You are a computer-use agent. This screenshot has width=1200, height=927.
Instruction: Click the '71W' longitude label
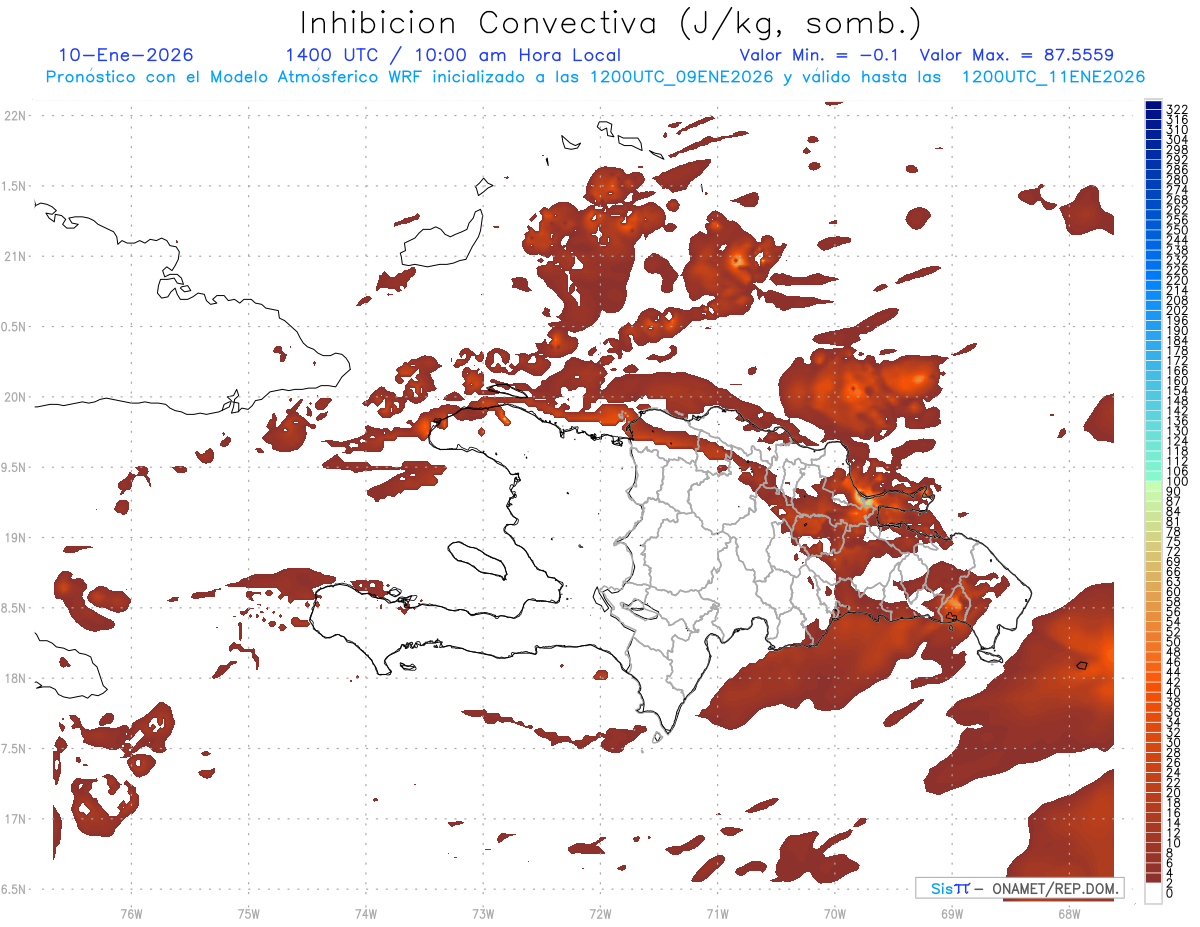pos(718,913)
